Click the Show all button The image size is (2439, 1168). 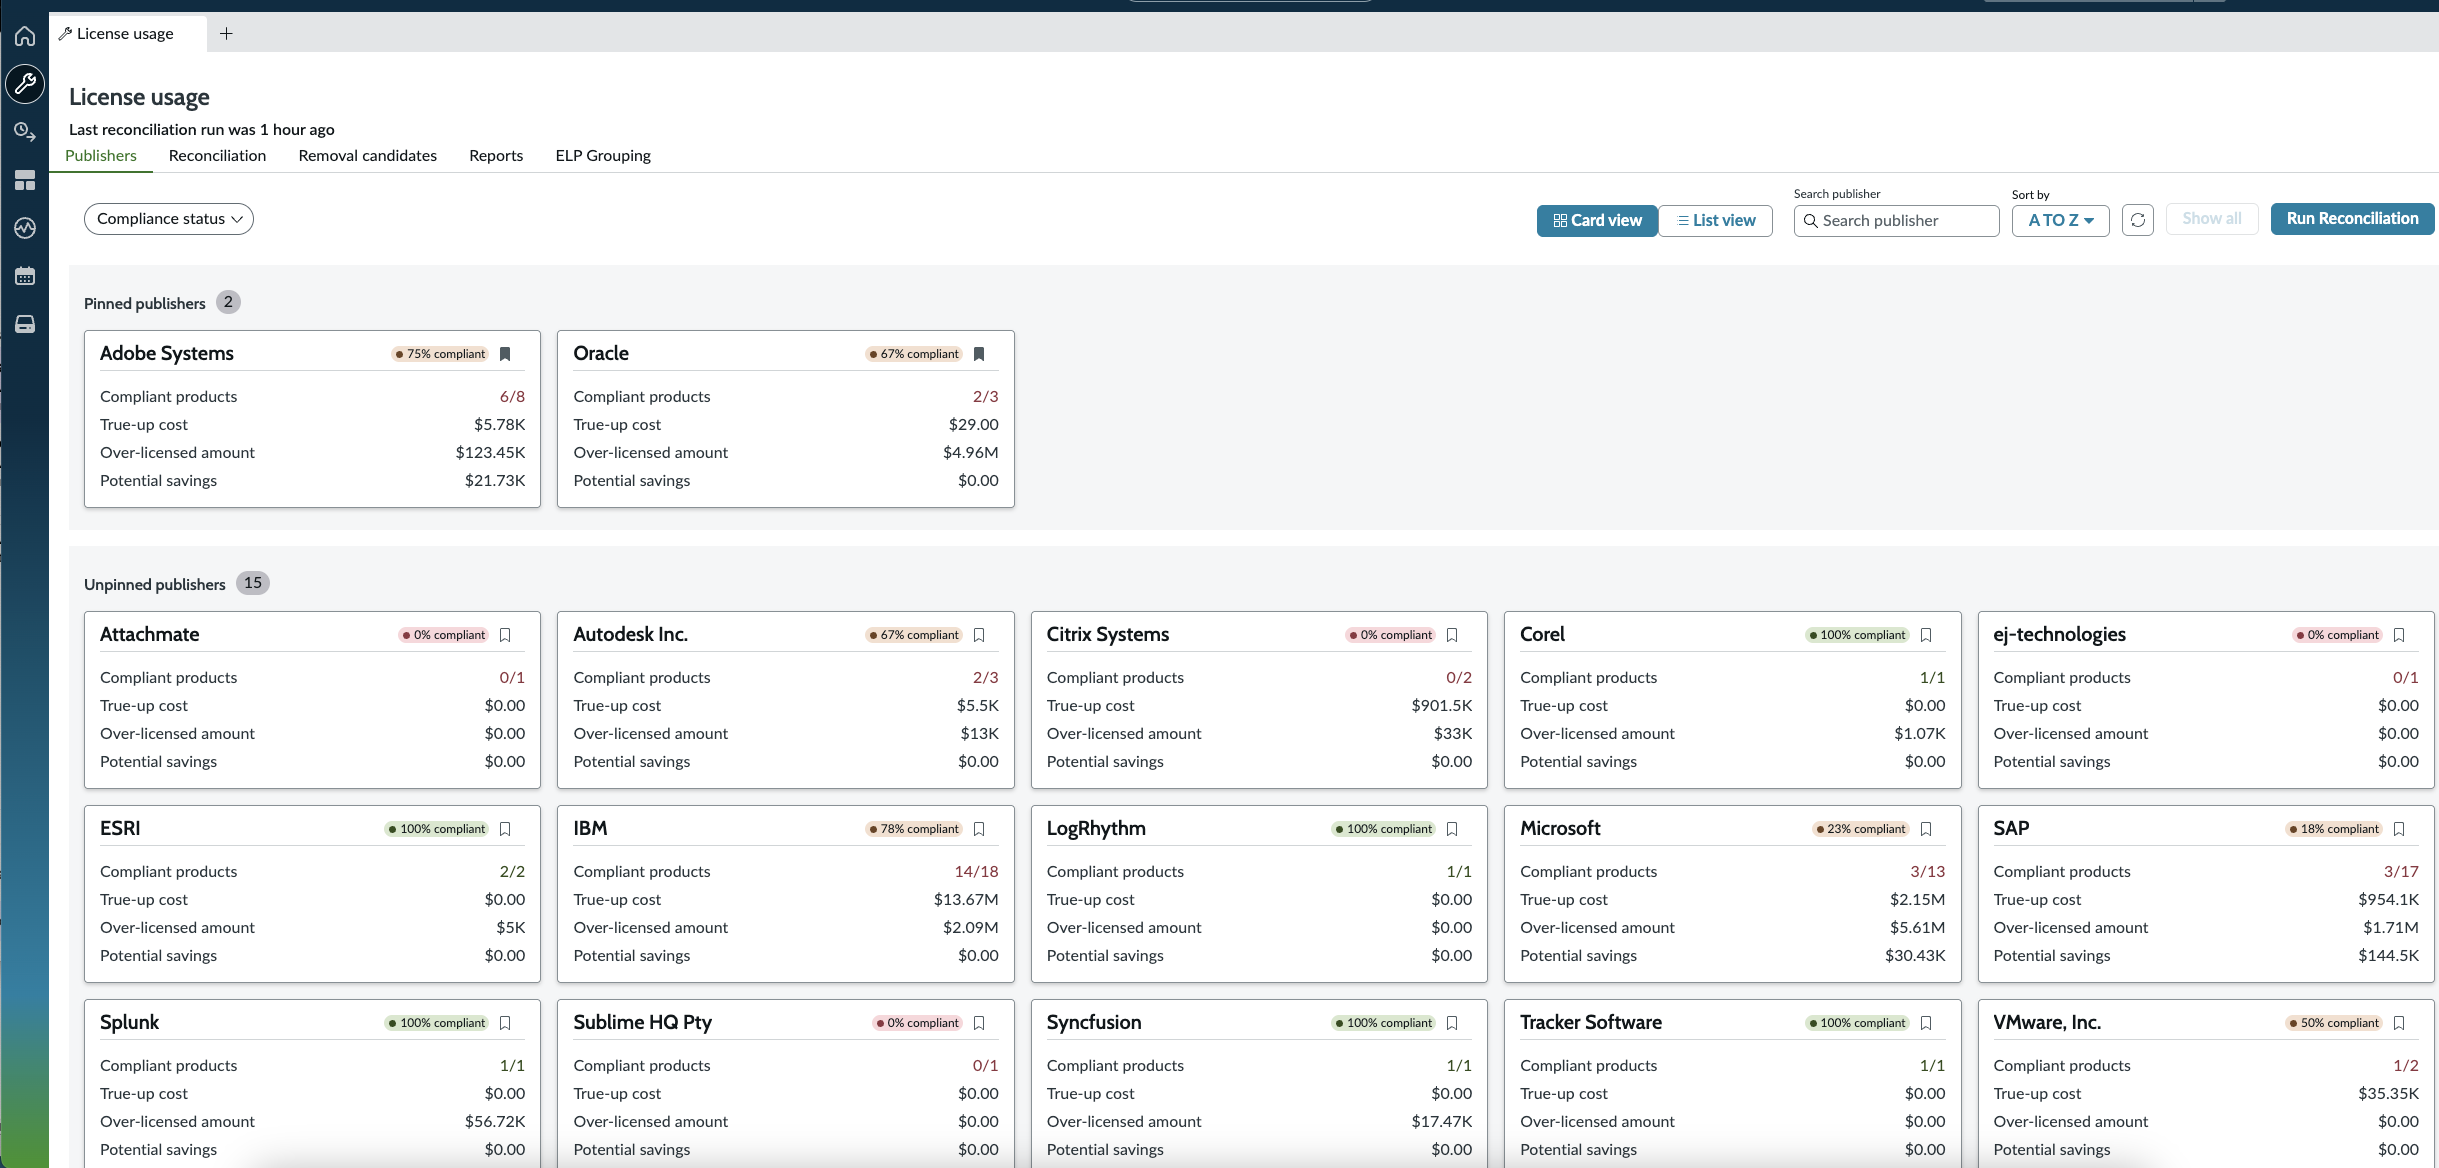point(2212,219)
